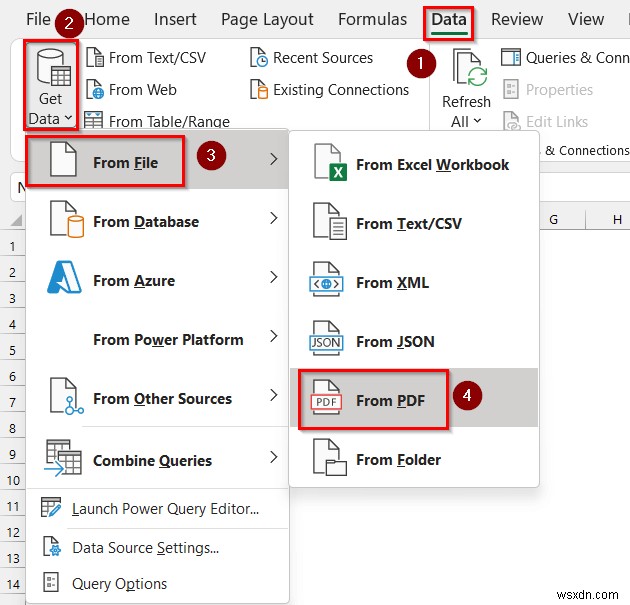The image size is (630, 605).
Task: Open the Query Options entry
Action: tap(157, 583)
